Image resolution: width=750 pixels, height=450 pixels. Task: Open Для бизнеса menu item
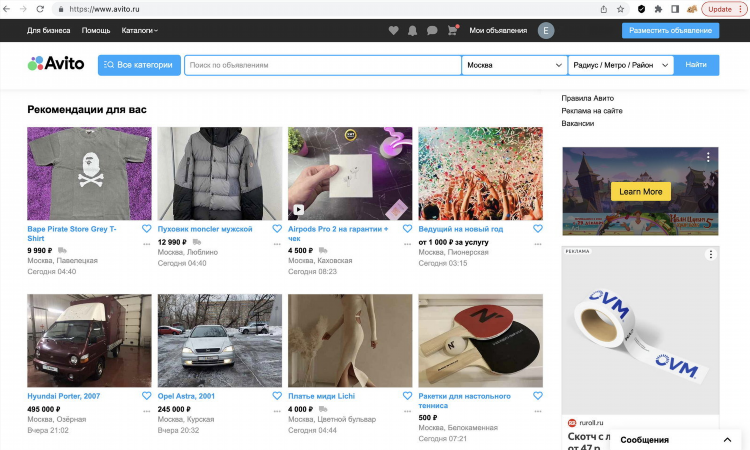click(x=48, y=31)
